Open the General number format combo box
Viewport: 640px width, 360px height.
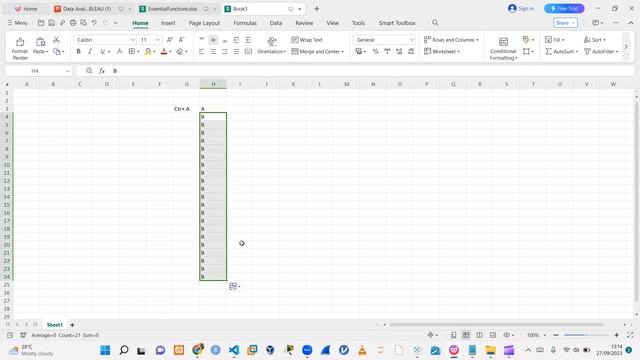coord(384,40)
